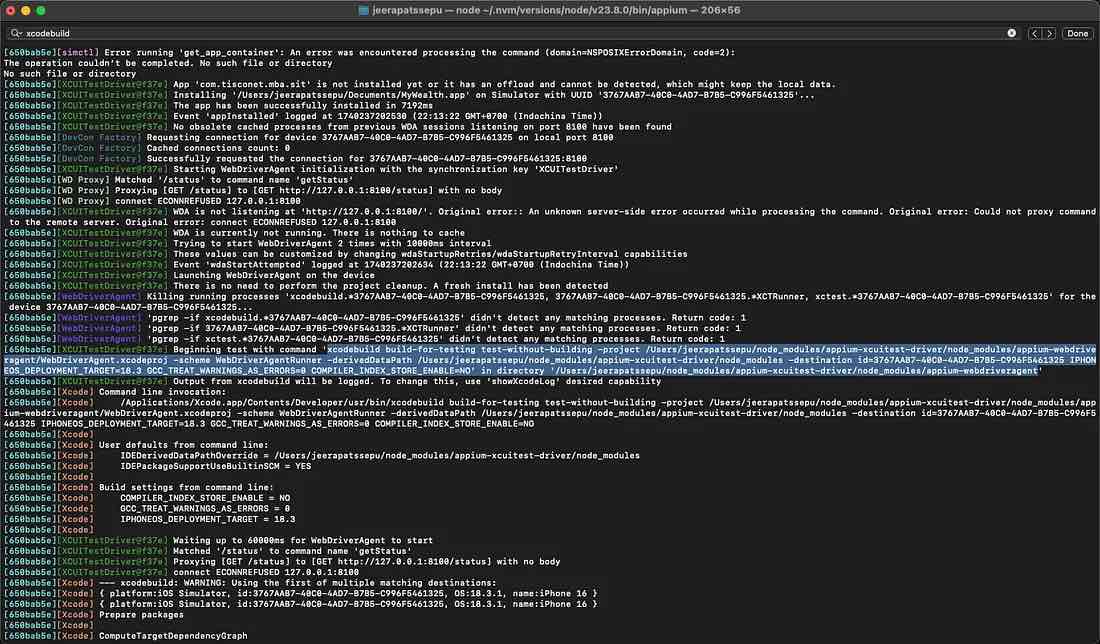Viewport: 1100px width, 644px height.
Task: Click the IPHONEOS_DEPLOYMENT_TARGET = 18.3 line
Action: click(x=208, y=519)
